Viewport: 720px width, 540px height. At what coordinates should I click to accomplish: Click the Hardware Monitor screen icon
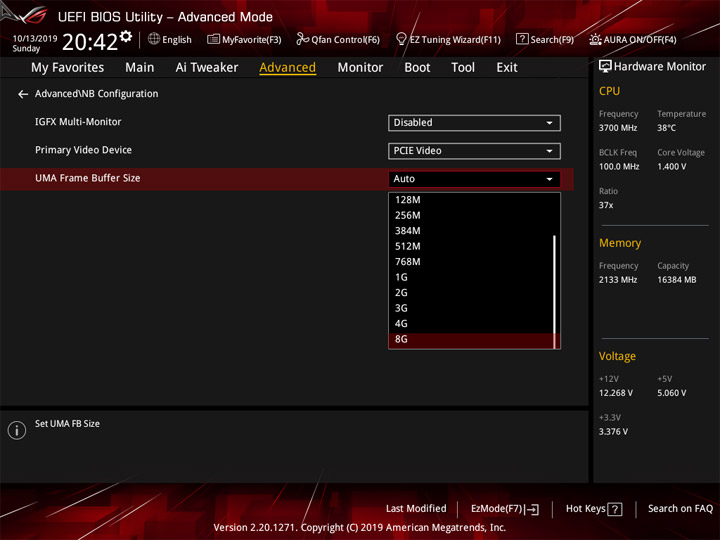point(605,67)
